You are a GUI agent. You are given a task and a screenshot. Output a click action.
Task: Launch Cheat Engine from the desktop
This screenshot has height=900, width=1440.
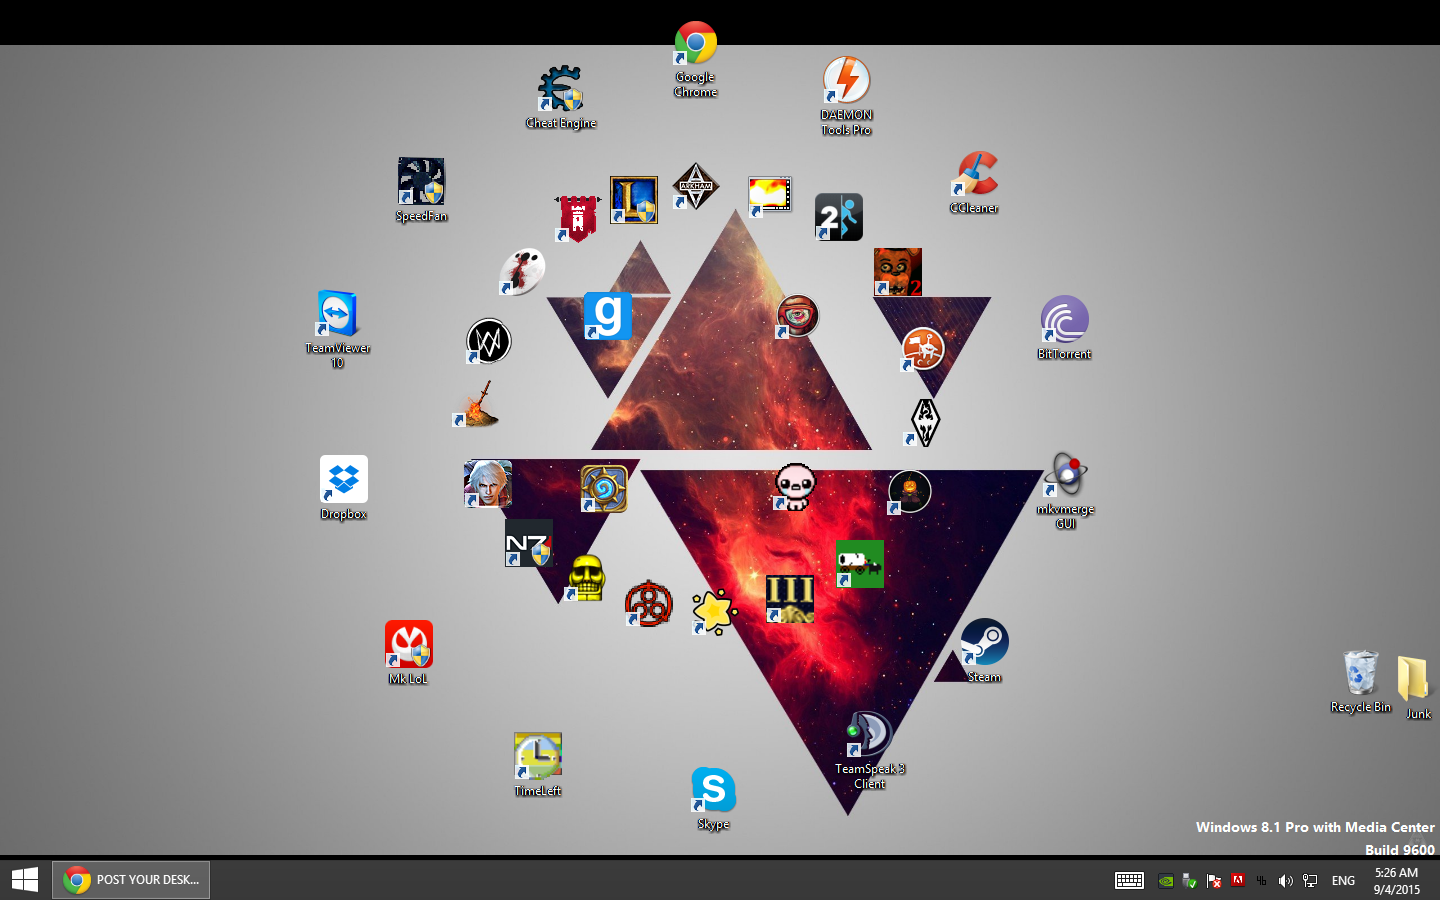tap(560, 90)
